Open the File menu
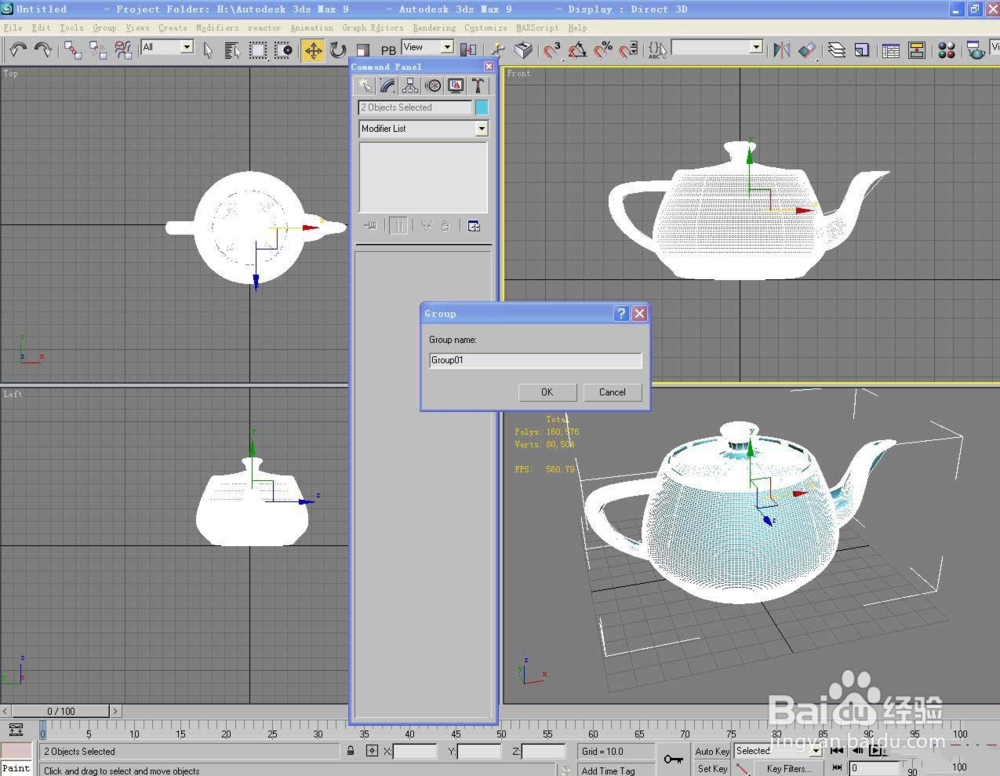 click(x=13, y=28)
